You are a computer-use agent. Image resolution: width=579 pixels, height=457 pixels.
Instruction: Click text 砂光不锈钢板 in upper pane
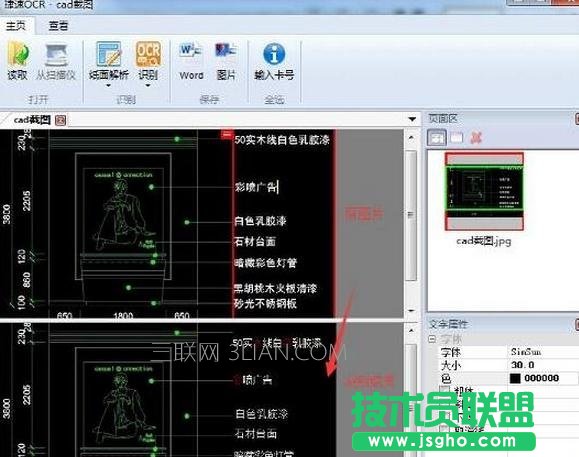pyautogui.click(x=265, y=304)
